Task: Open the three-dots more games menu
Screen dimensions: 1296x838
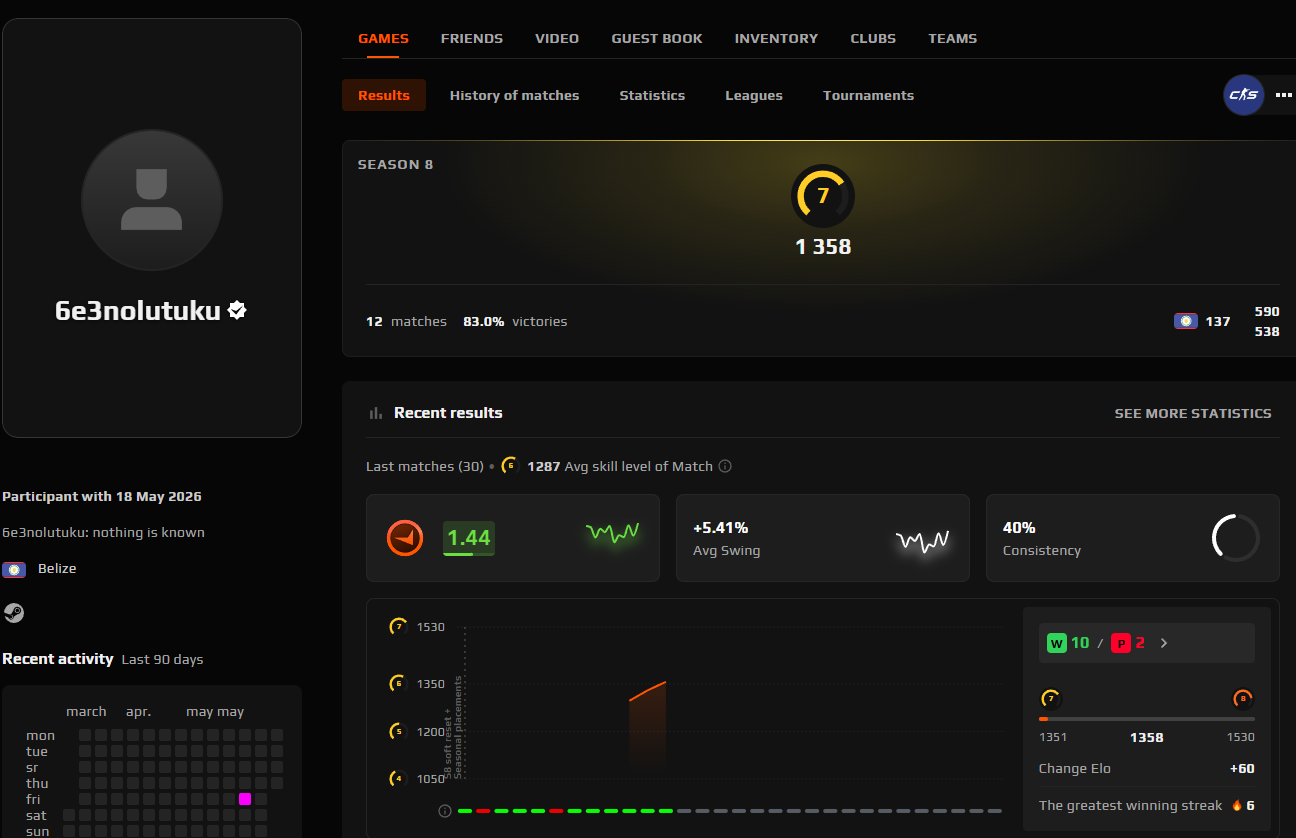Action: point(1284,95)
